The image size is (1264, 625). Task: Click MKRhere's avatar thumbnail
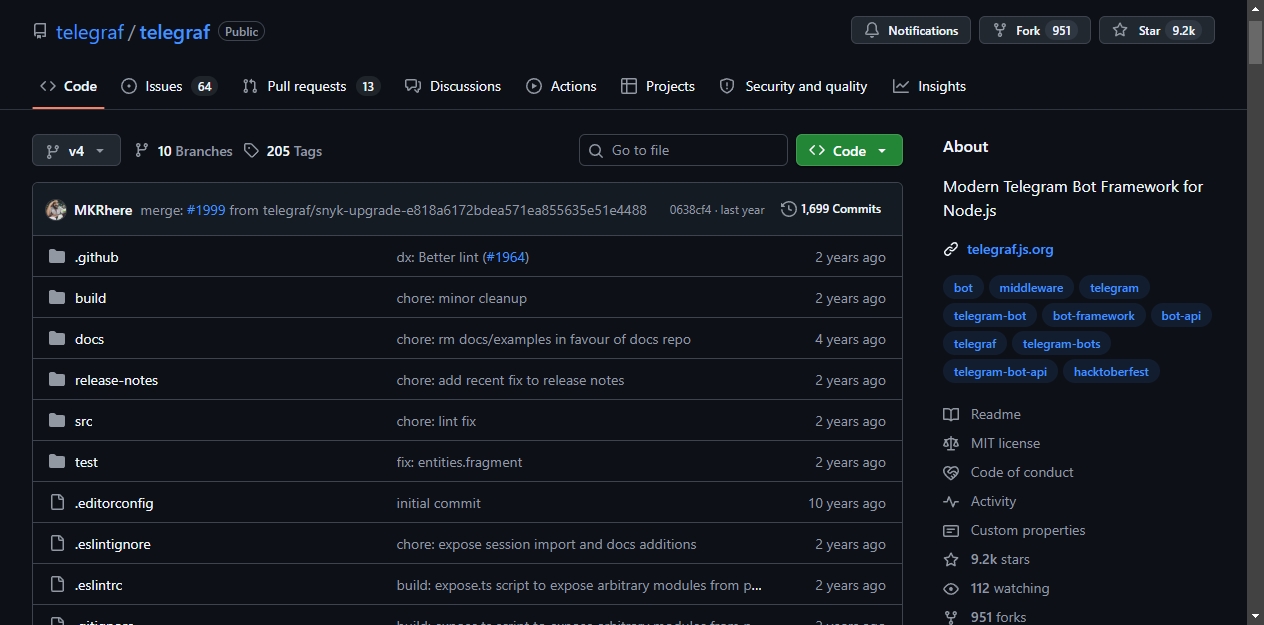point(56,210)
